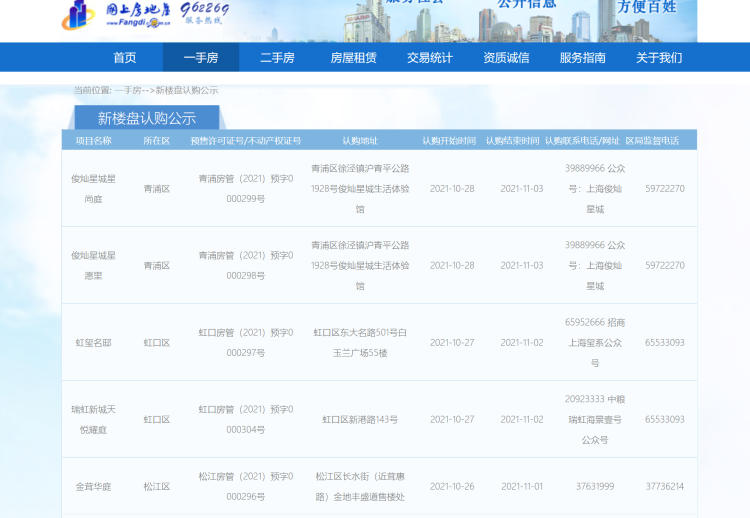Open the 瑞虹新城天悦耀庭 project row
This screenshot has width=750, height=518.
[x=93, y=419]
